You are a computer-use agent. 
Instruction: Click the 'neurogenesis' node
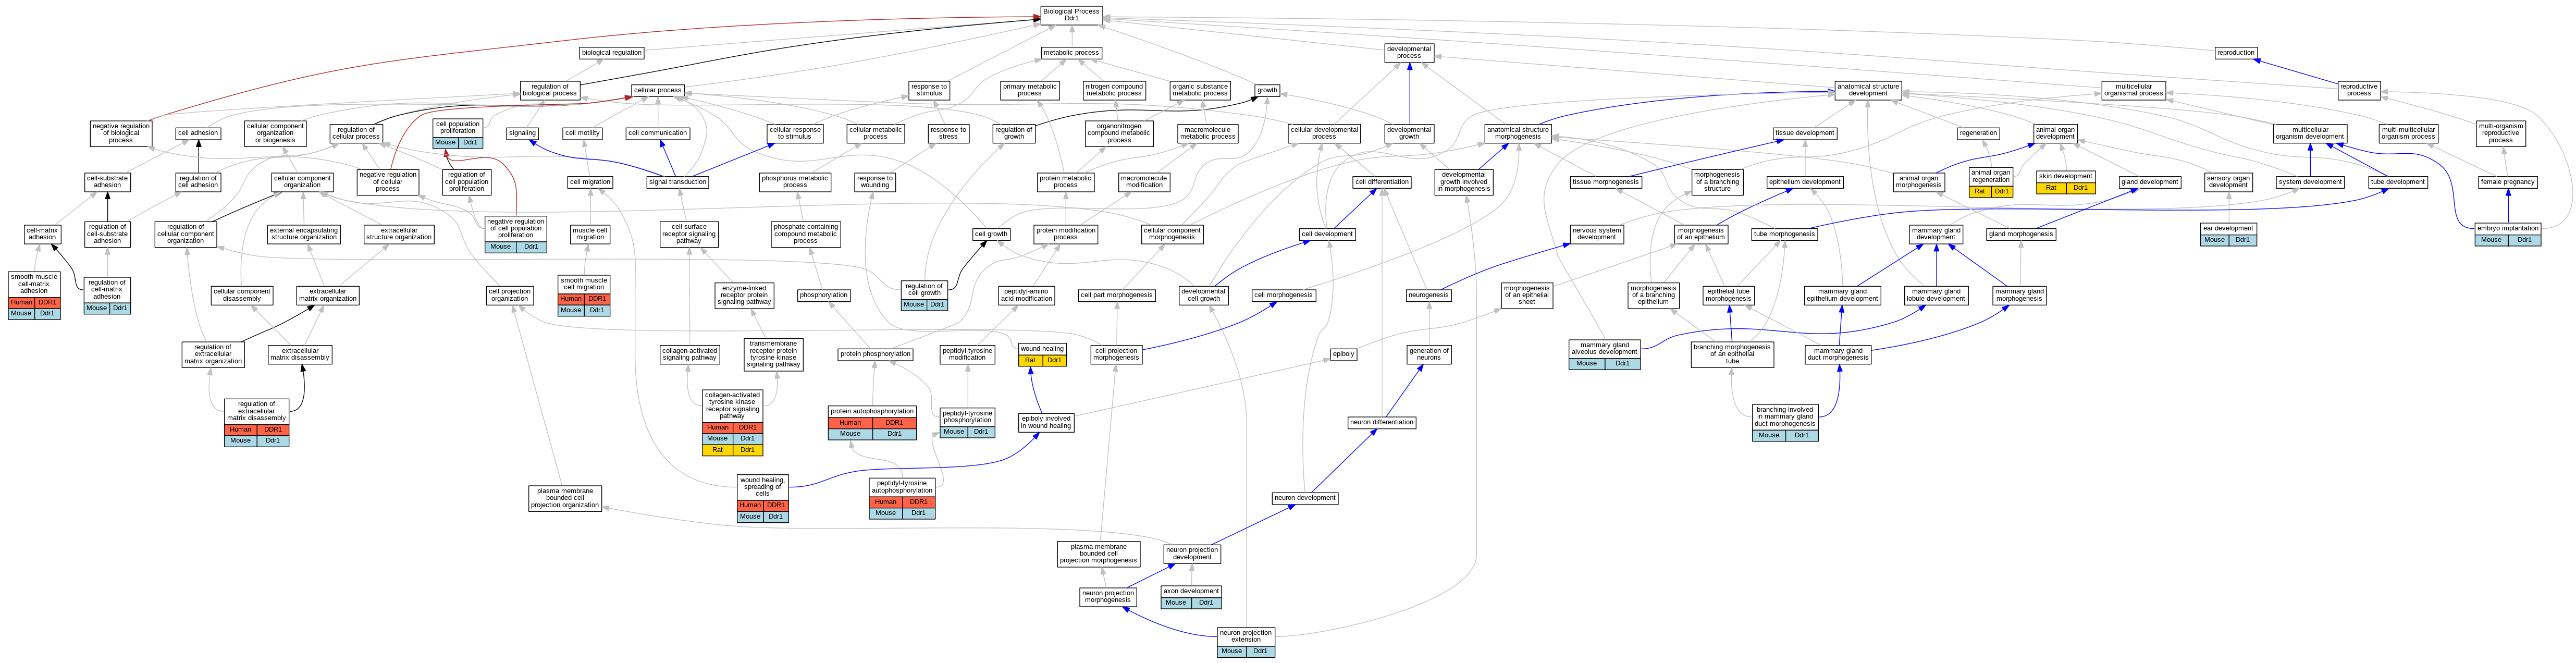(x=1429, y=295)
